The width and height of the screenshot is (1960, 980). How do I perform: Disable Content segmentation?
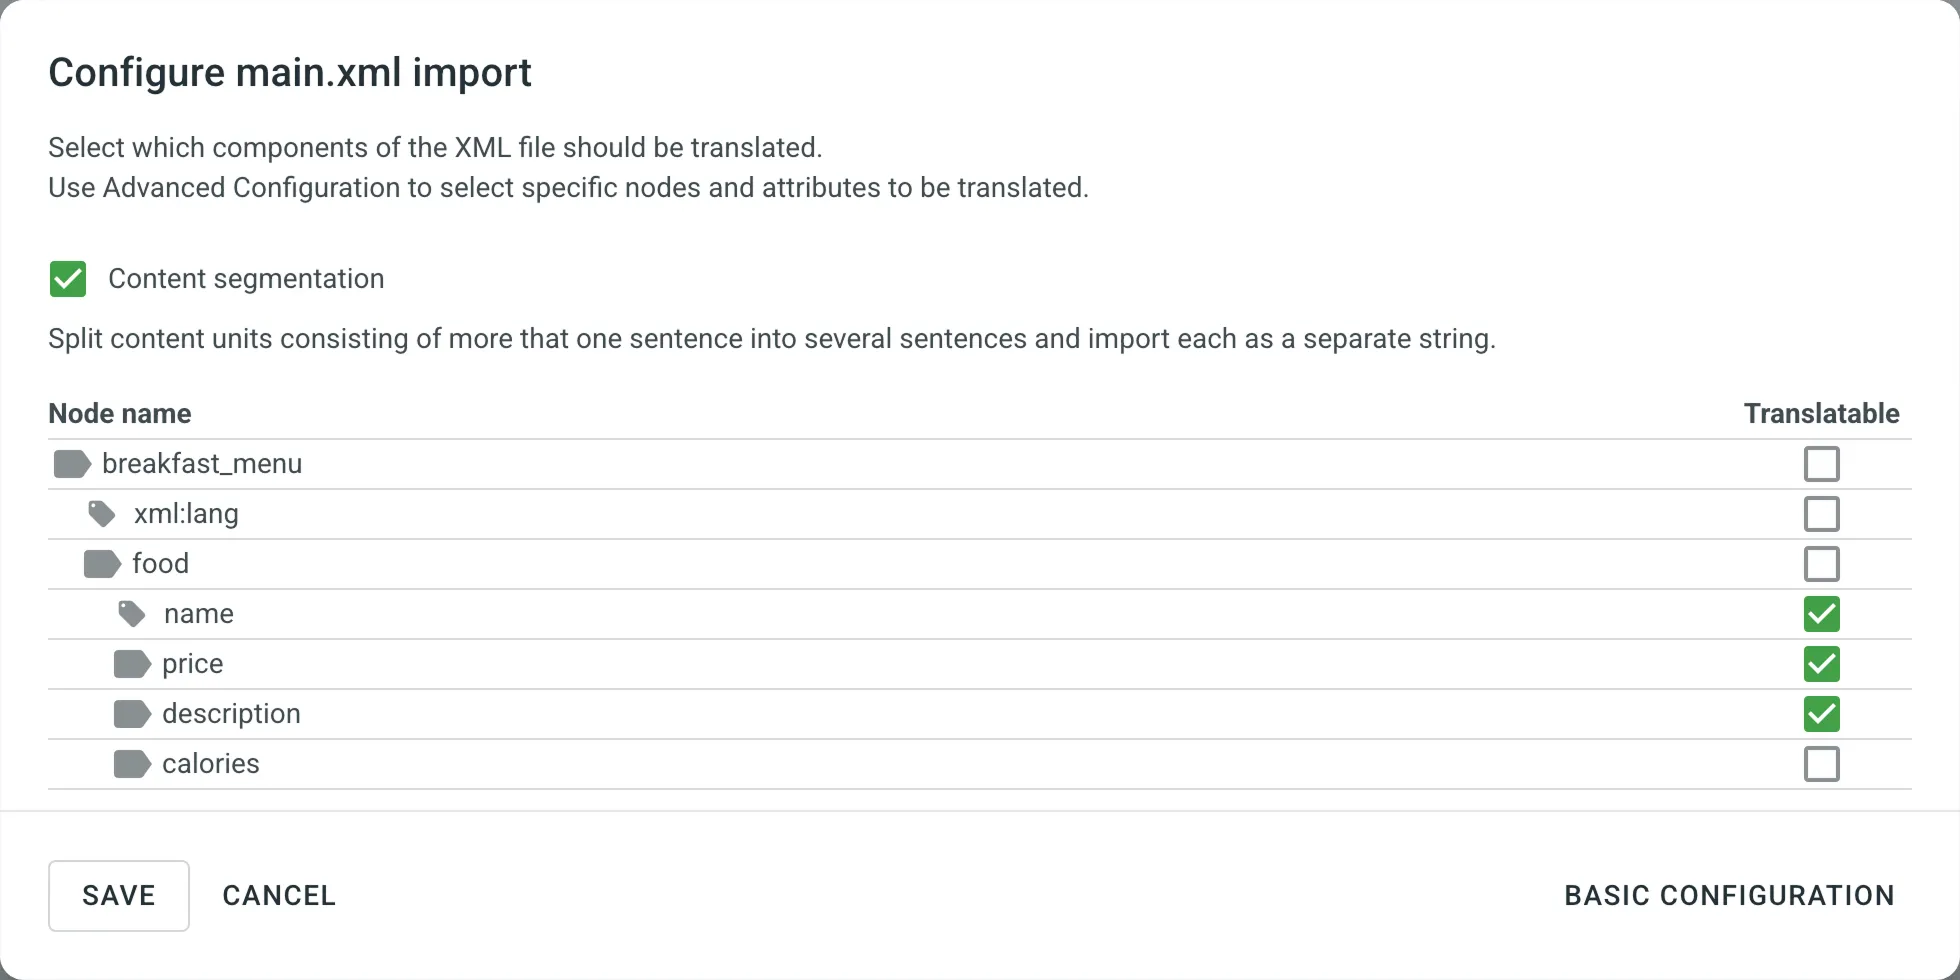(x=67, y=278)
